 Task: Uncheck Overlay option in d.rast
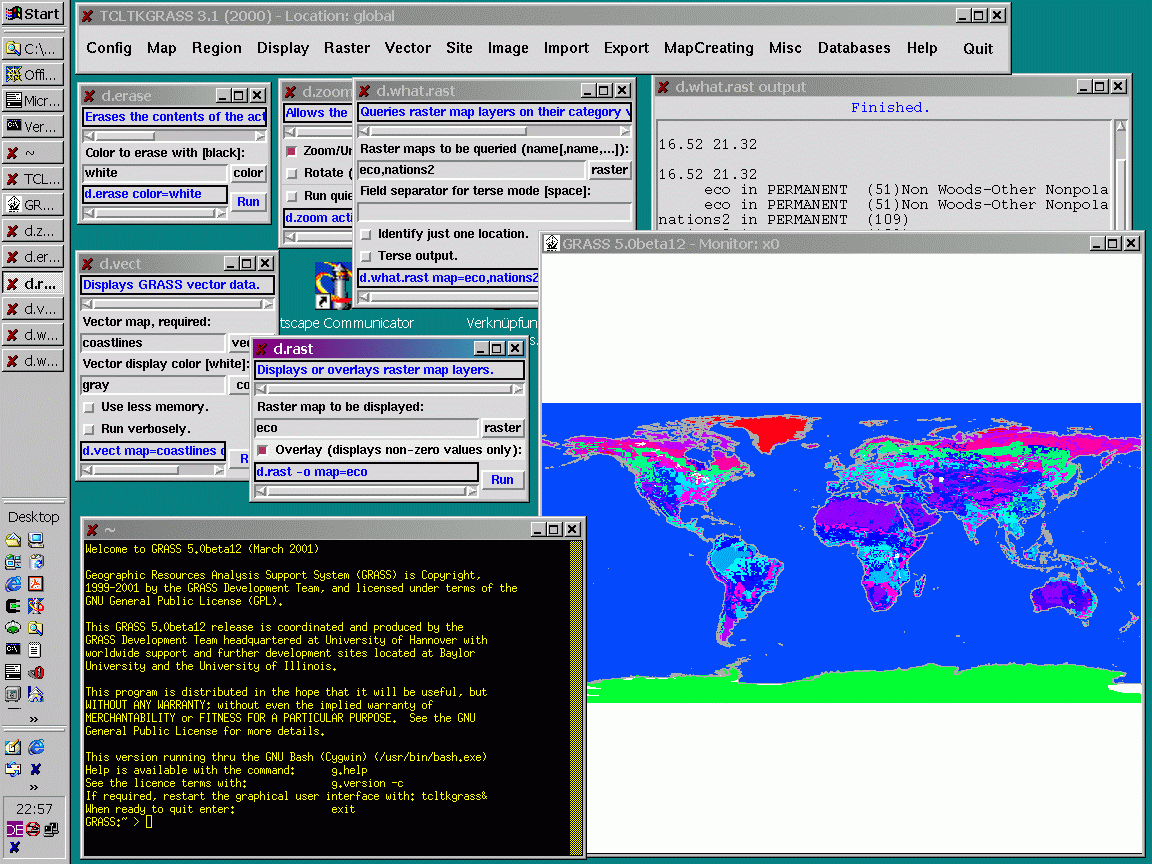coord(263,450)
